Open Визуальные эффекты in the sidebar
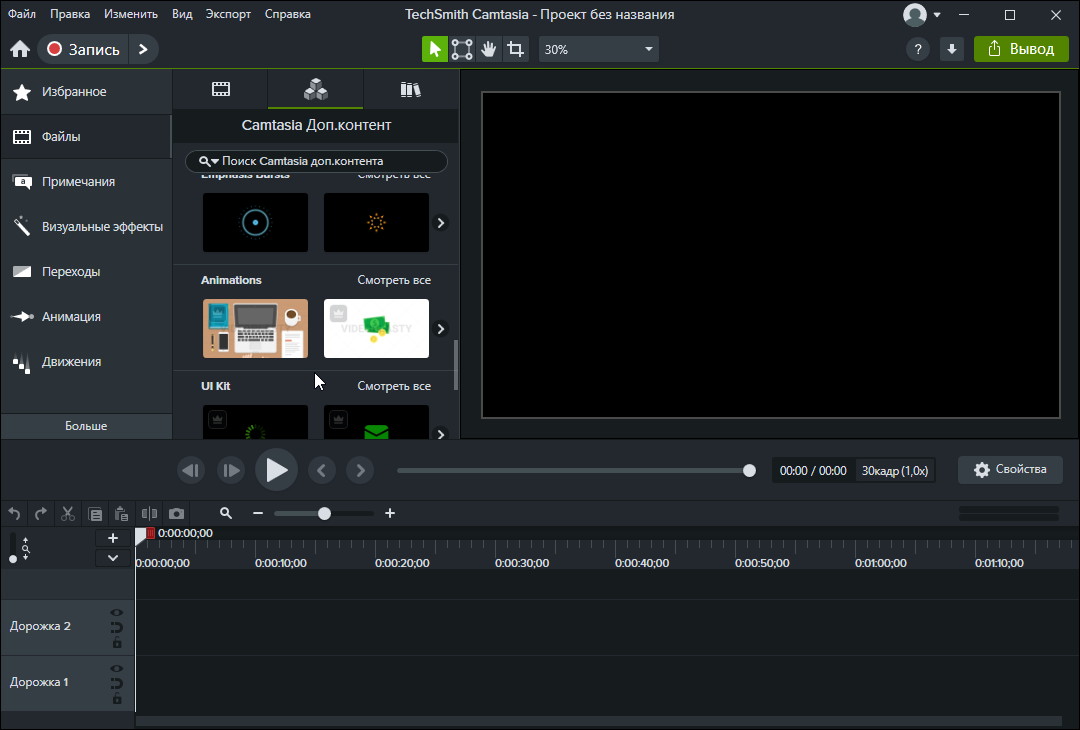1080x730 pixels. click(86, 227)
